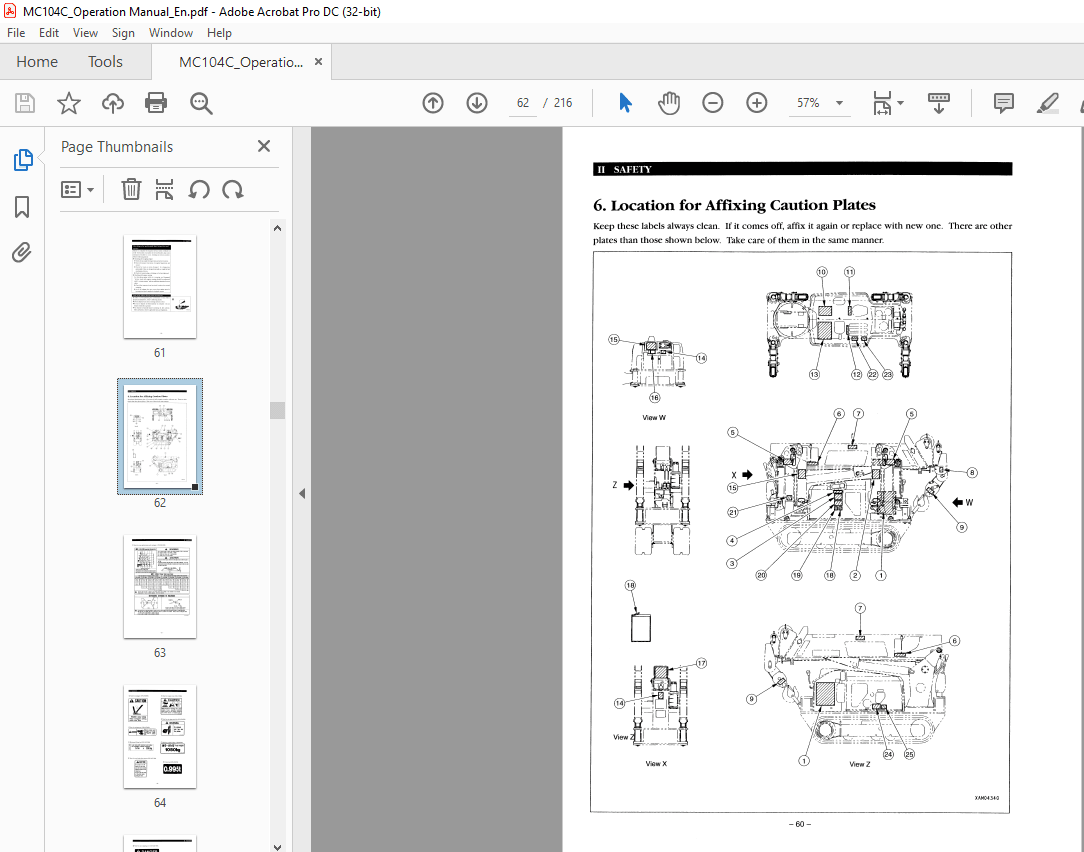
Task: Rotate the selected page counterclockwise
Action: [199, 189]
